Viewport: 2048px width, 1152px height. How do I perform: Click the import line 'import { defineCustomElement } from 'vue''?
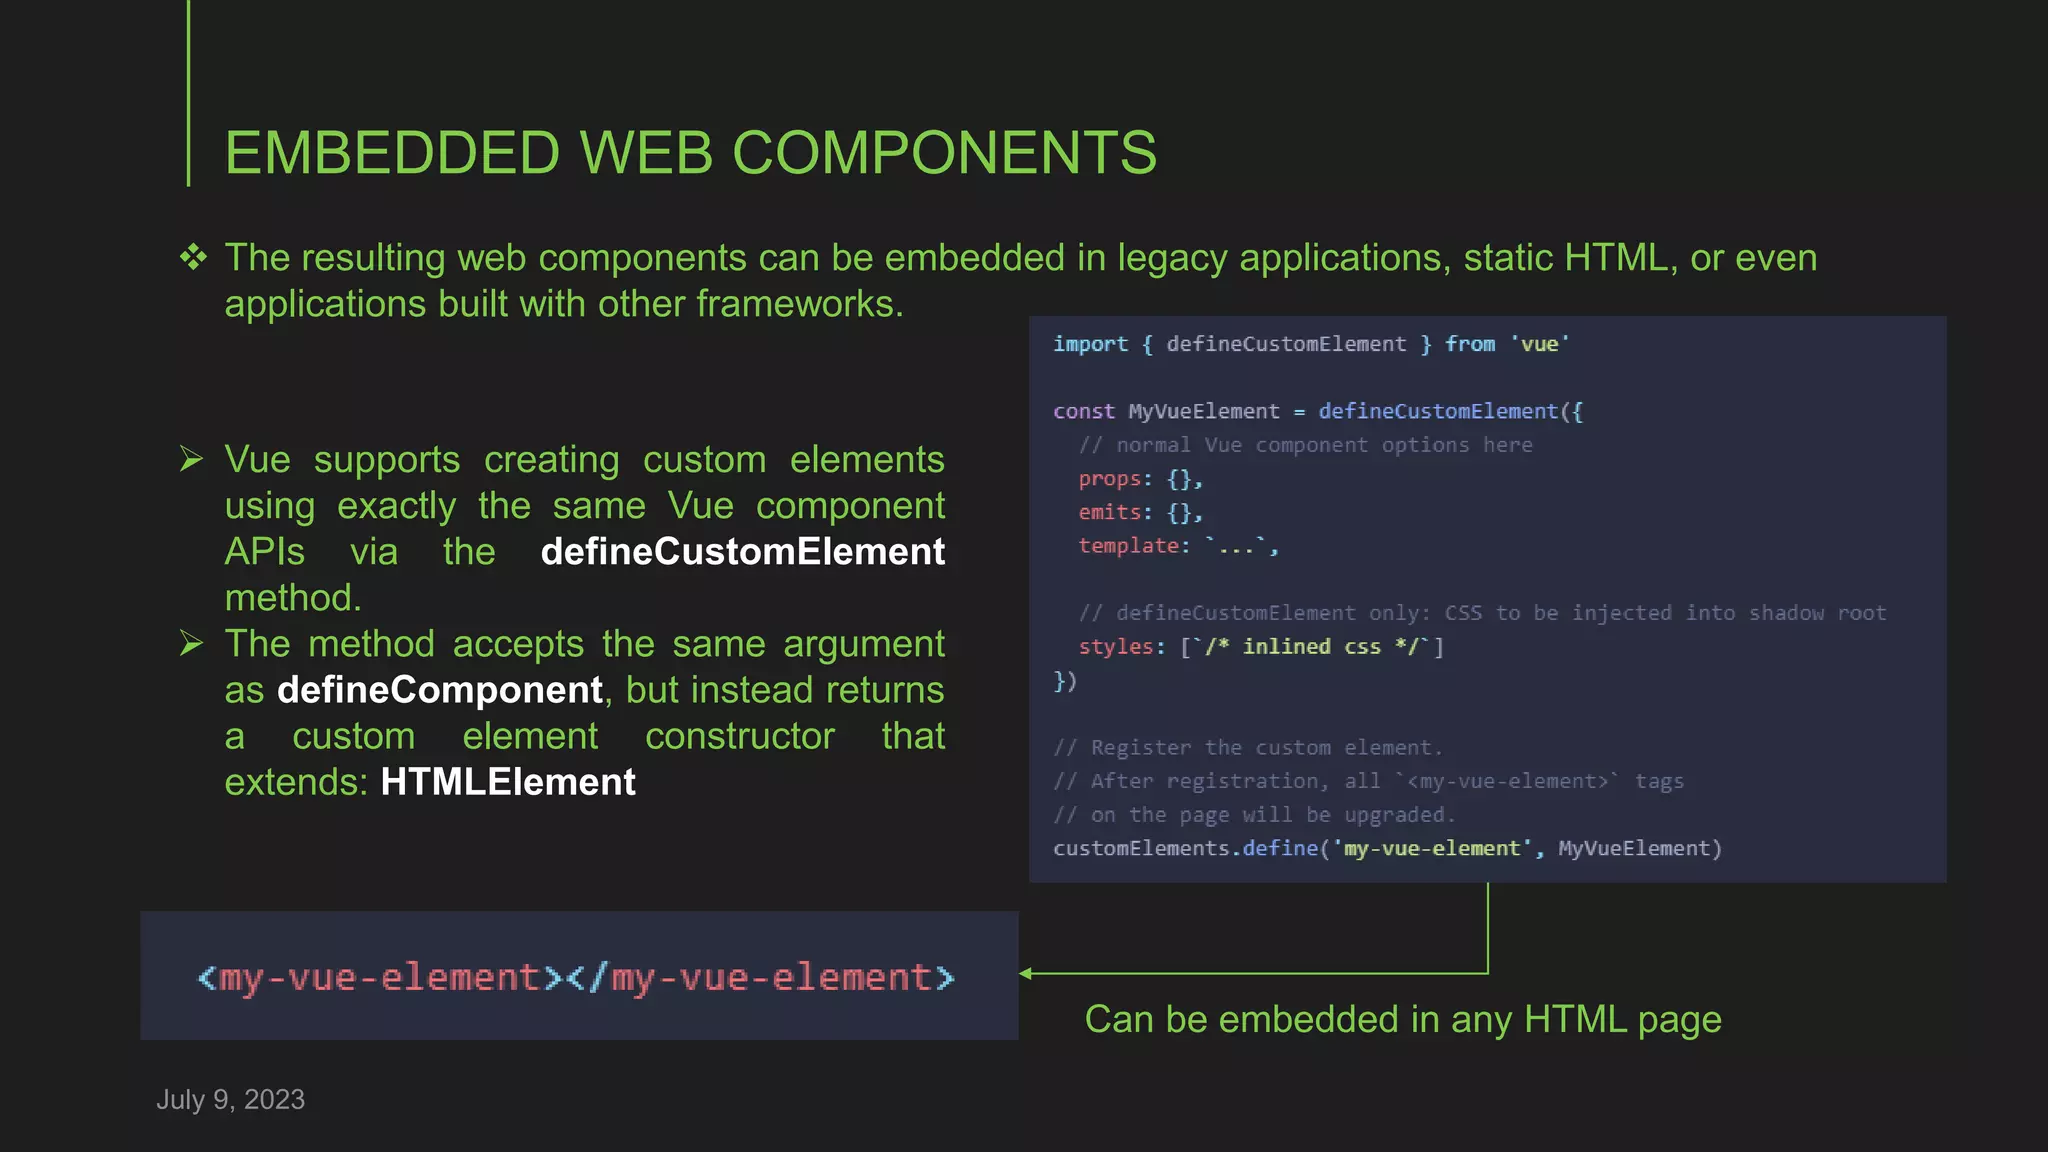click(1311, 344)
